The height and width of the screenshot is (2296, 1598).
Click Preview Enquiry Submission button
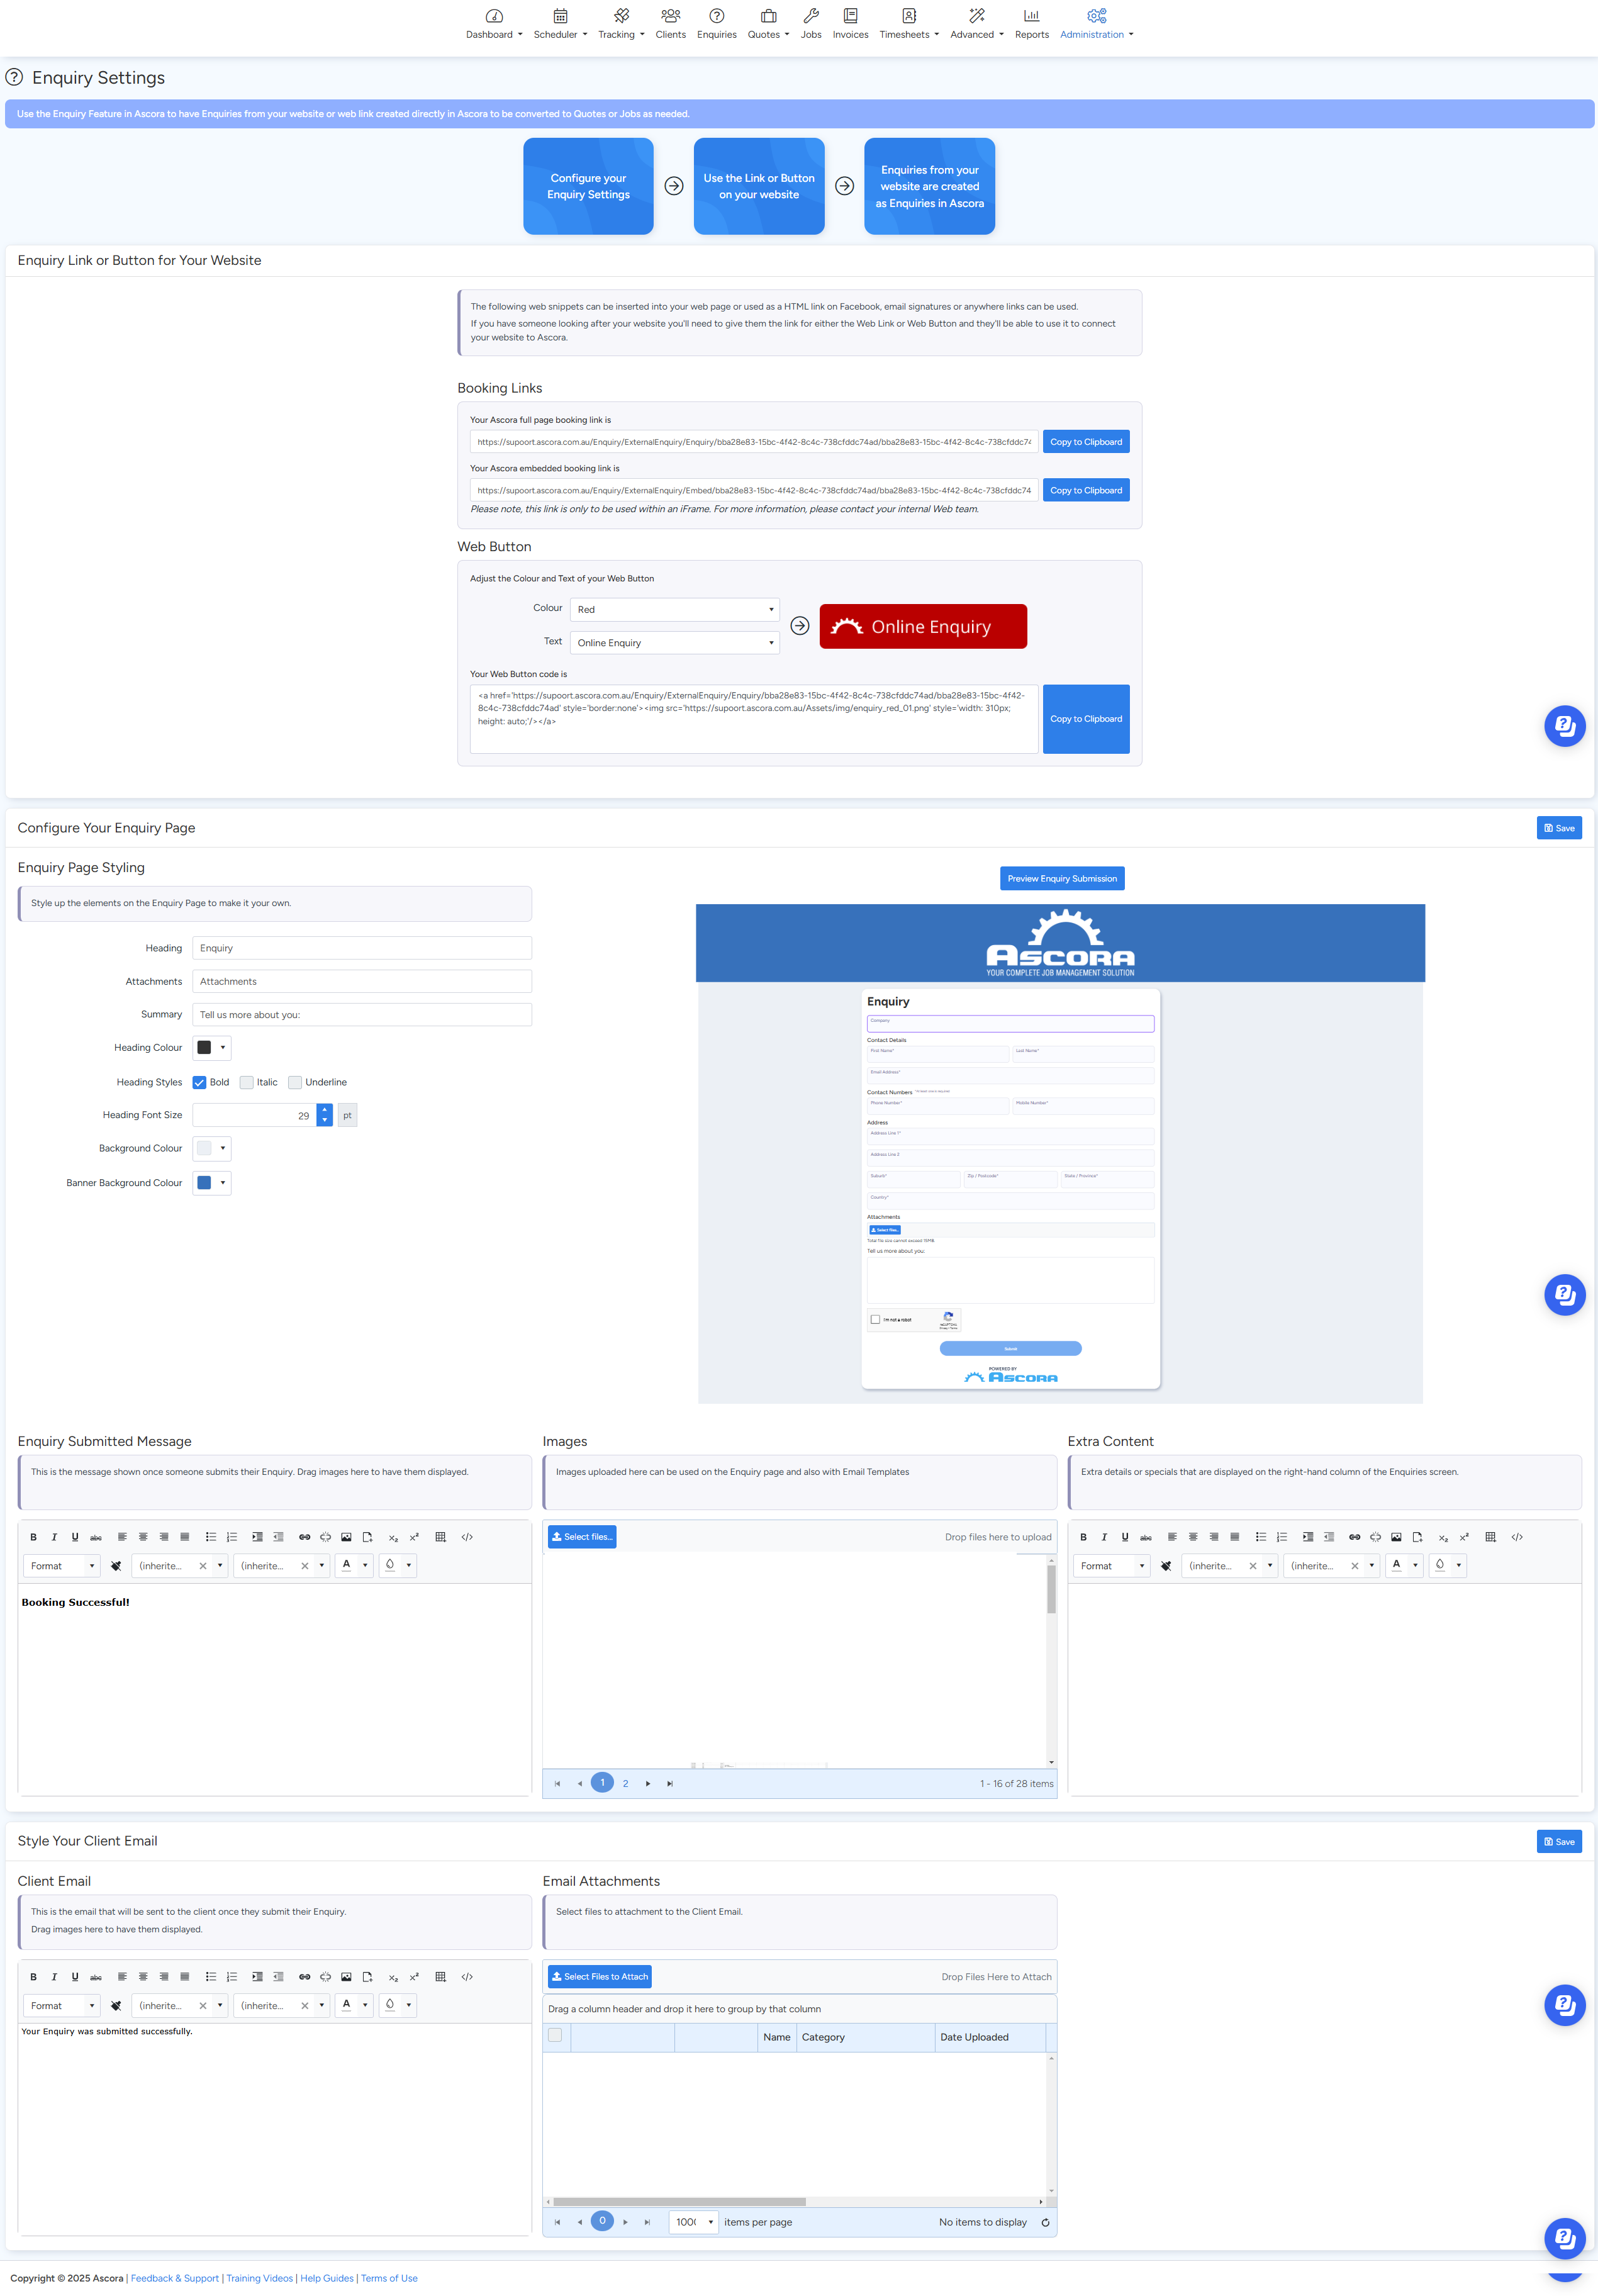1061,878
